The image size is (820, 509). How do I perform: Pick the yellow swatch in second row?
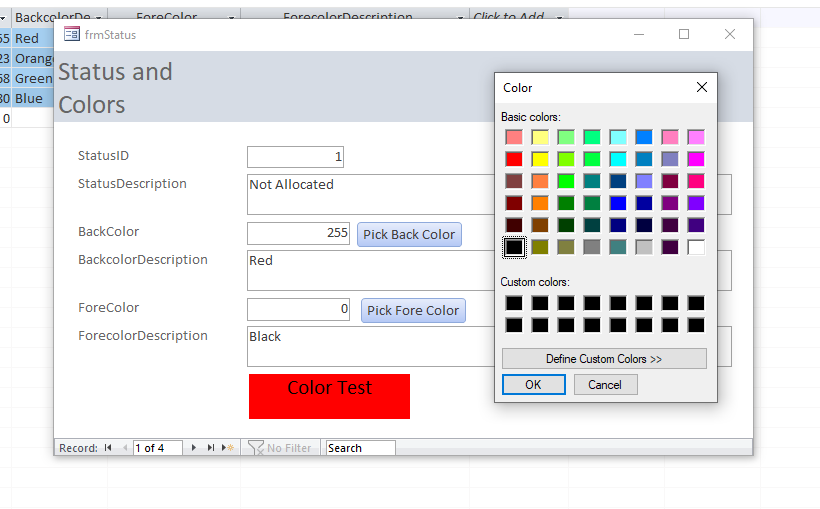click(540, 159)
